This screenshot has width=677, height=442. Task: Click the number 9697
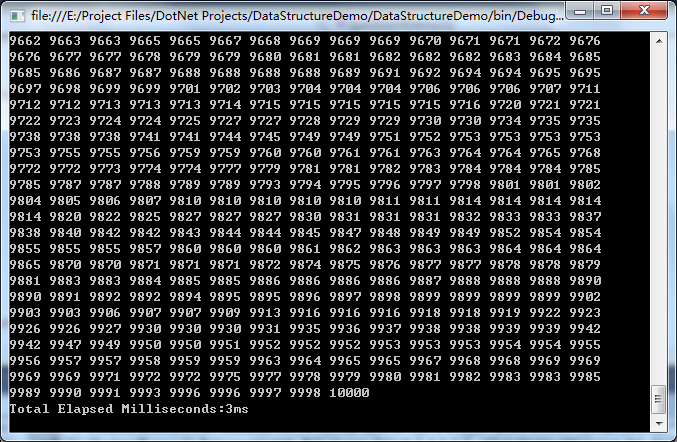tap(25, 89)
